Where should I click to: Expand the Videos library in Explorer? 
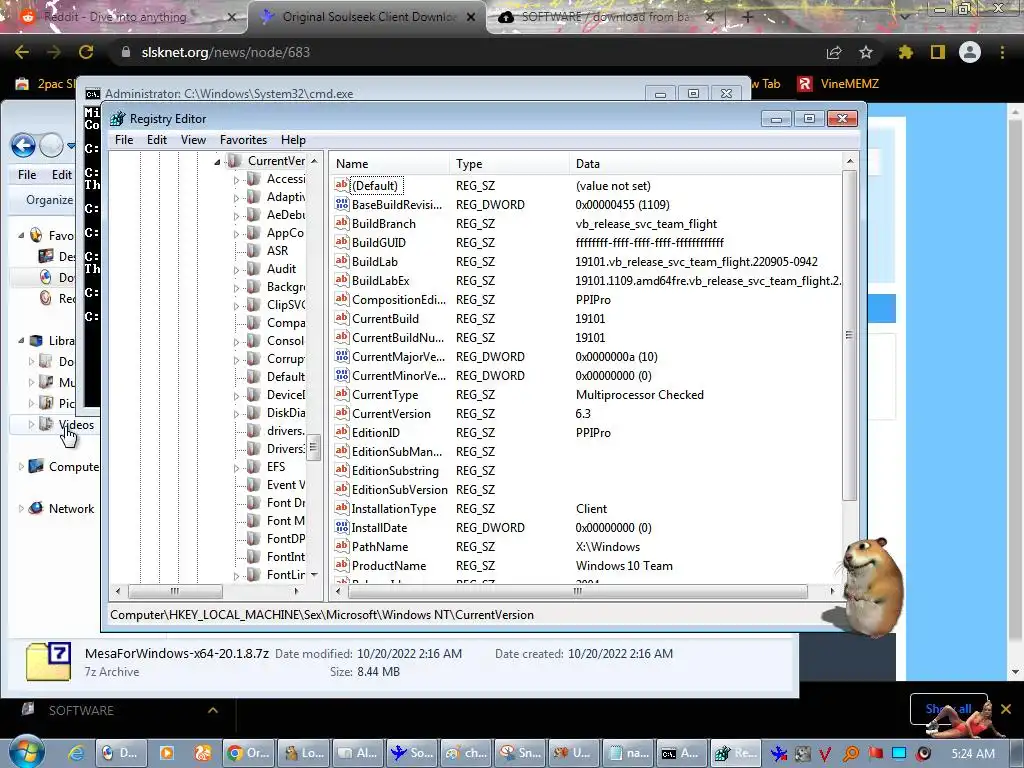(31, 424)
